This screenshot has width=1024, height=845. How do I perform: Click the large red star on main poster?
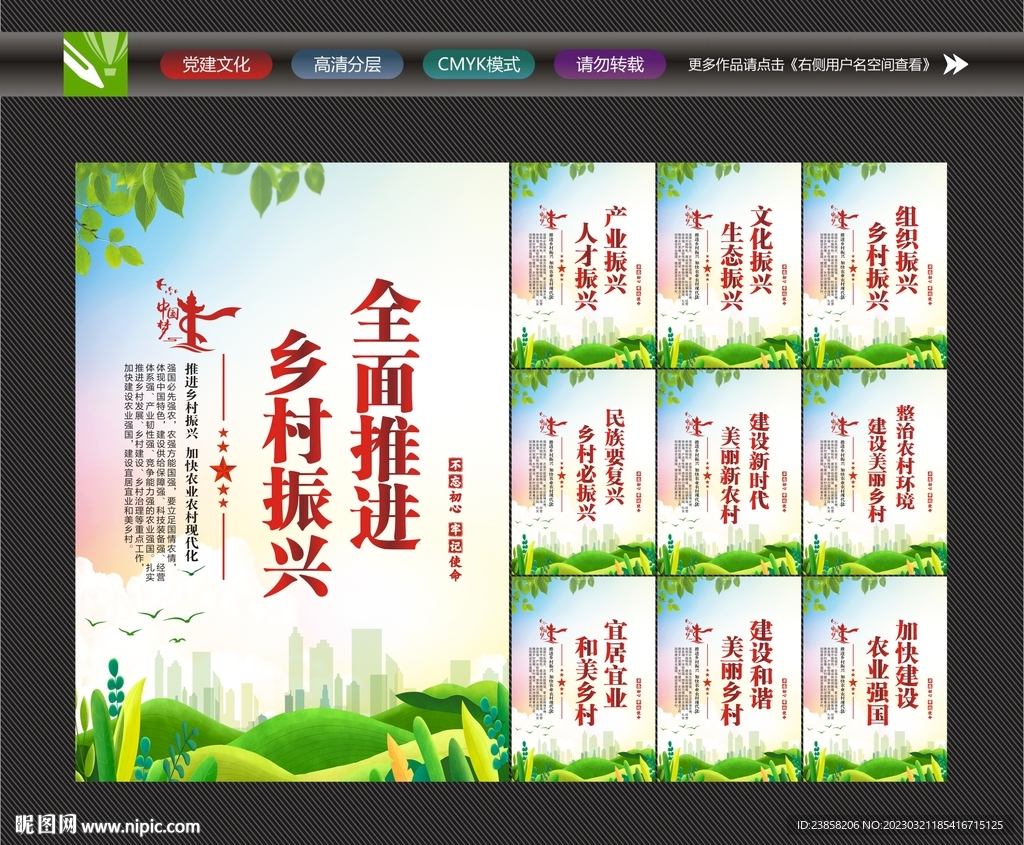(224, 468)
